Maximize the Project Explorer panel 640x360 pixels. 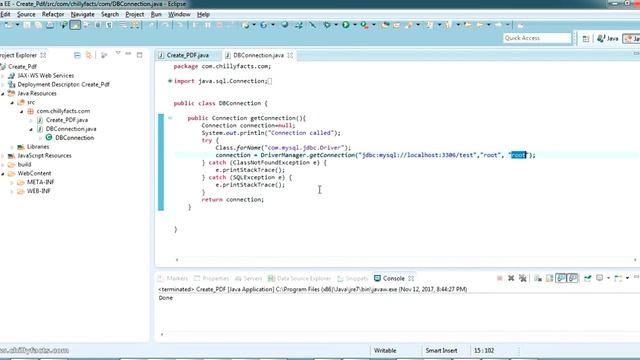pyautogui.click(x=140, y=55)
